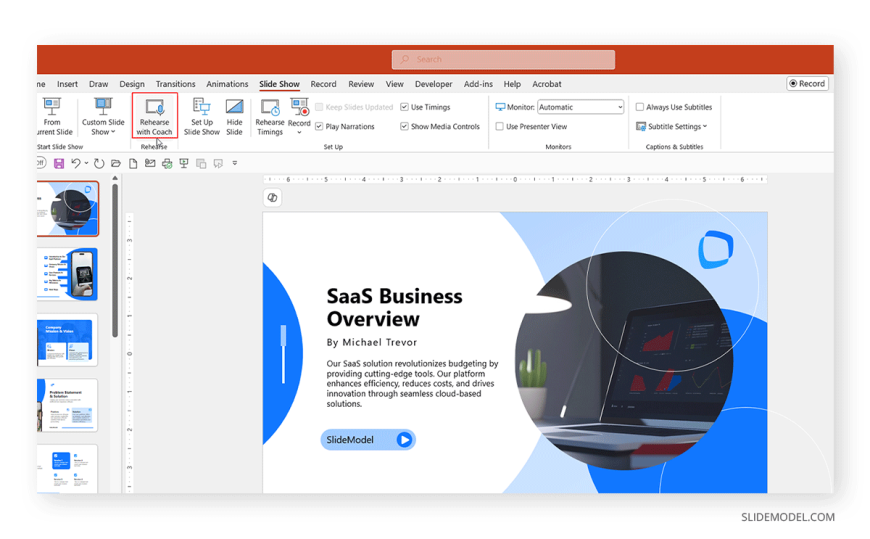The image size is (870, 539).
Task: Start slide show From Current Slide
Action: [54, 116]
